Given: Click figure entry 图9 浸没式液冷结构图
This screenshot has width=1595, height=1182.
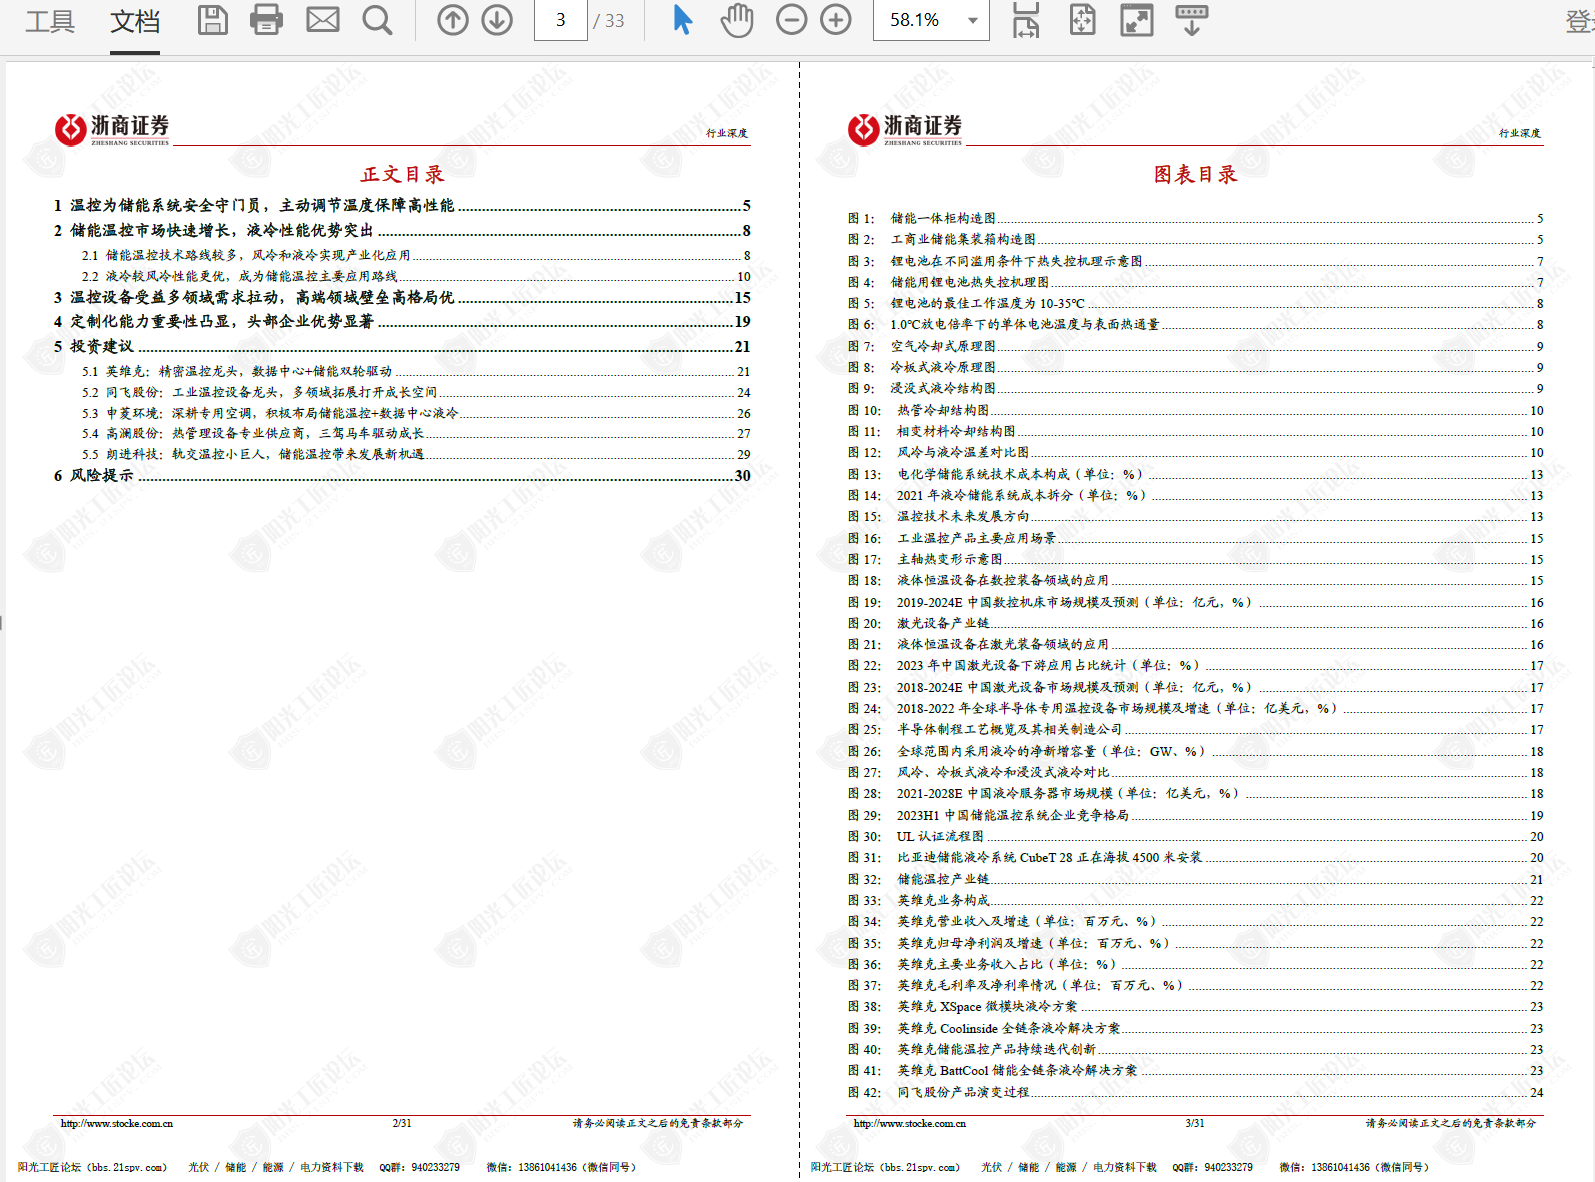Looking at the screenshot, I should click(1195, 388).
